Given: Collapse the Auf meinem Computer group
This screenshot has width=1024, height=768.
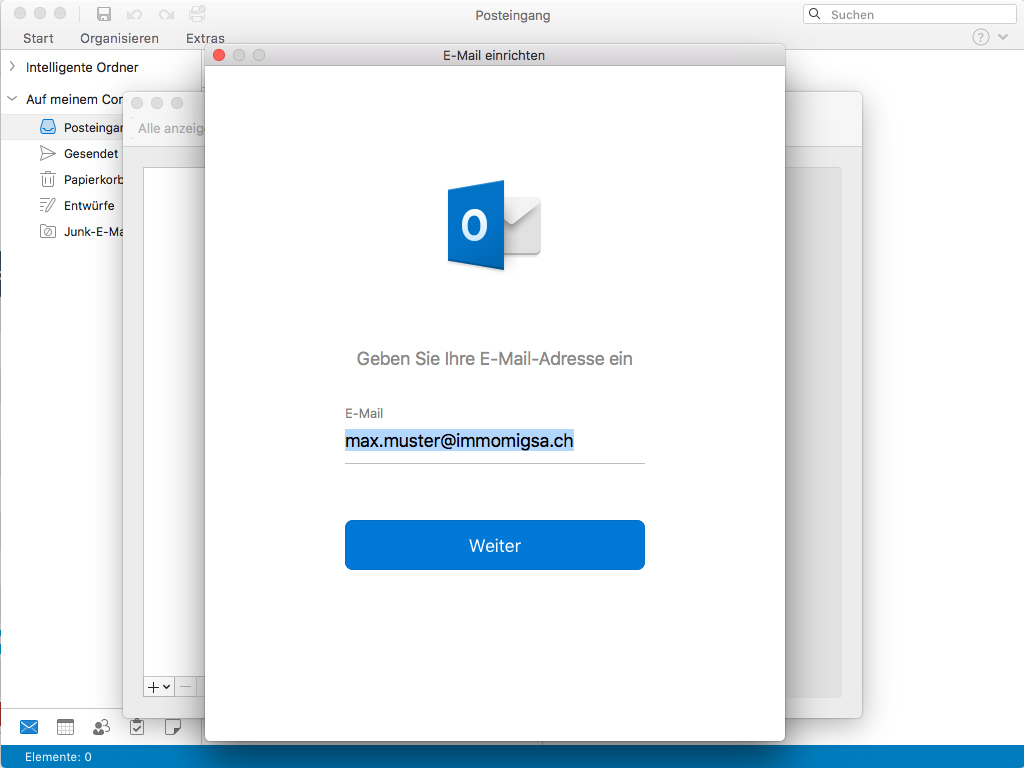Looking at the screenshot, I should point(12,99).
